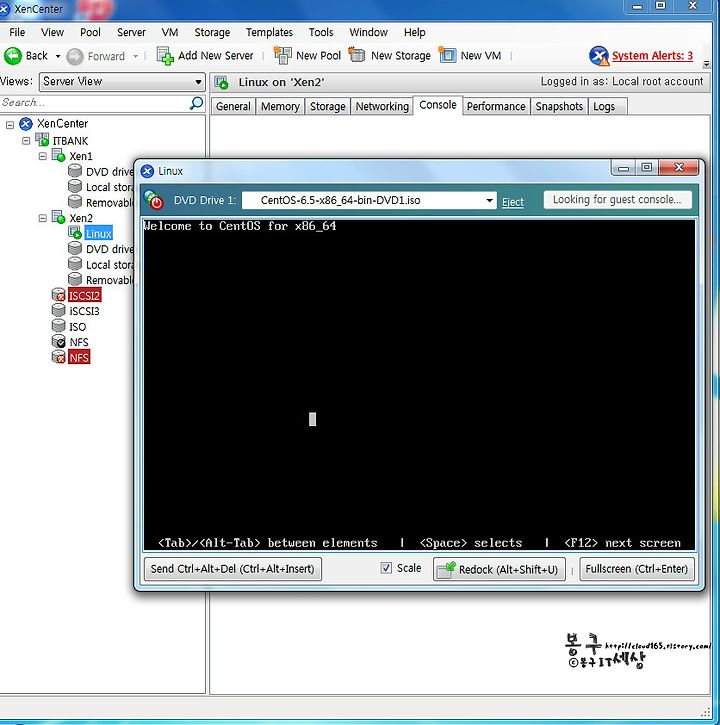The width and height of the screenshot is (720, 725).
Task: Open the Server View dropdown
Action: (122, 82)
